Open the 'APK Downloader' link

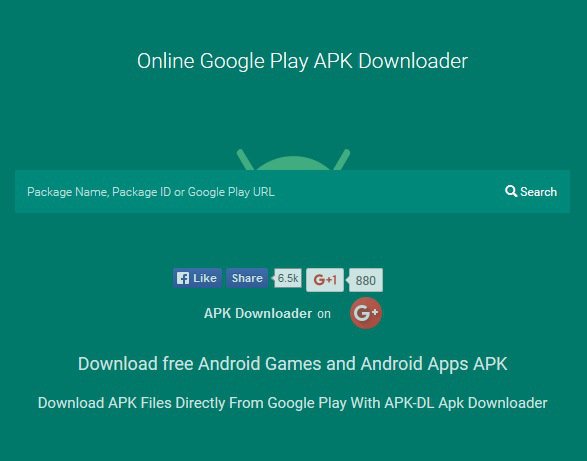coord(258,313)
